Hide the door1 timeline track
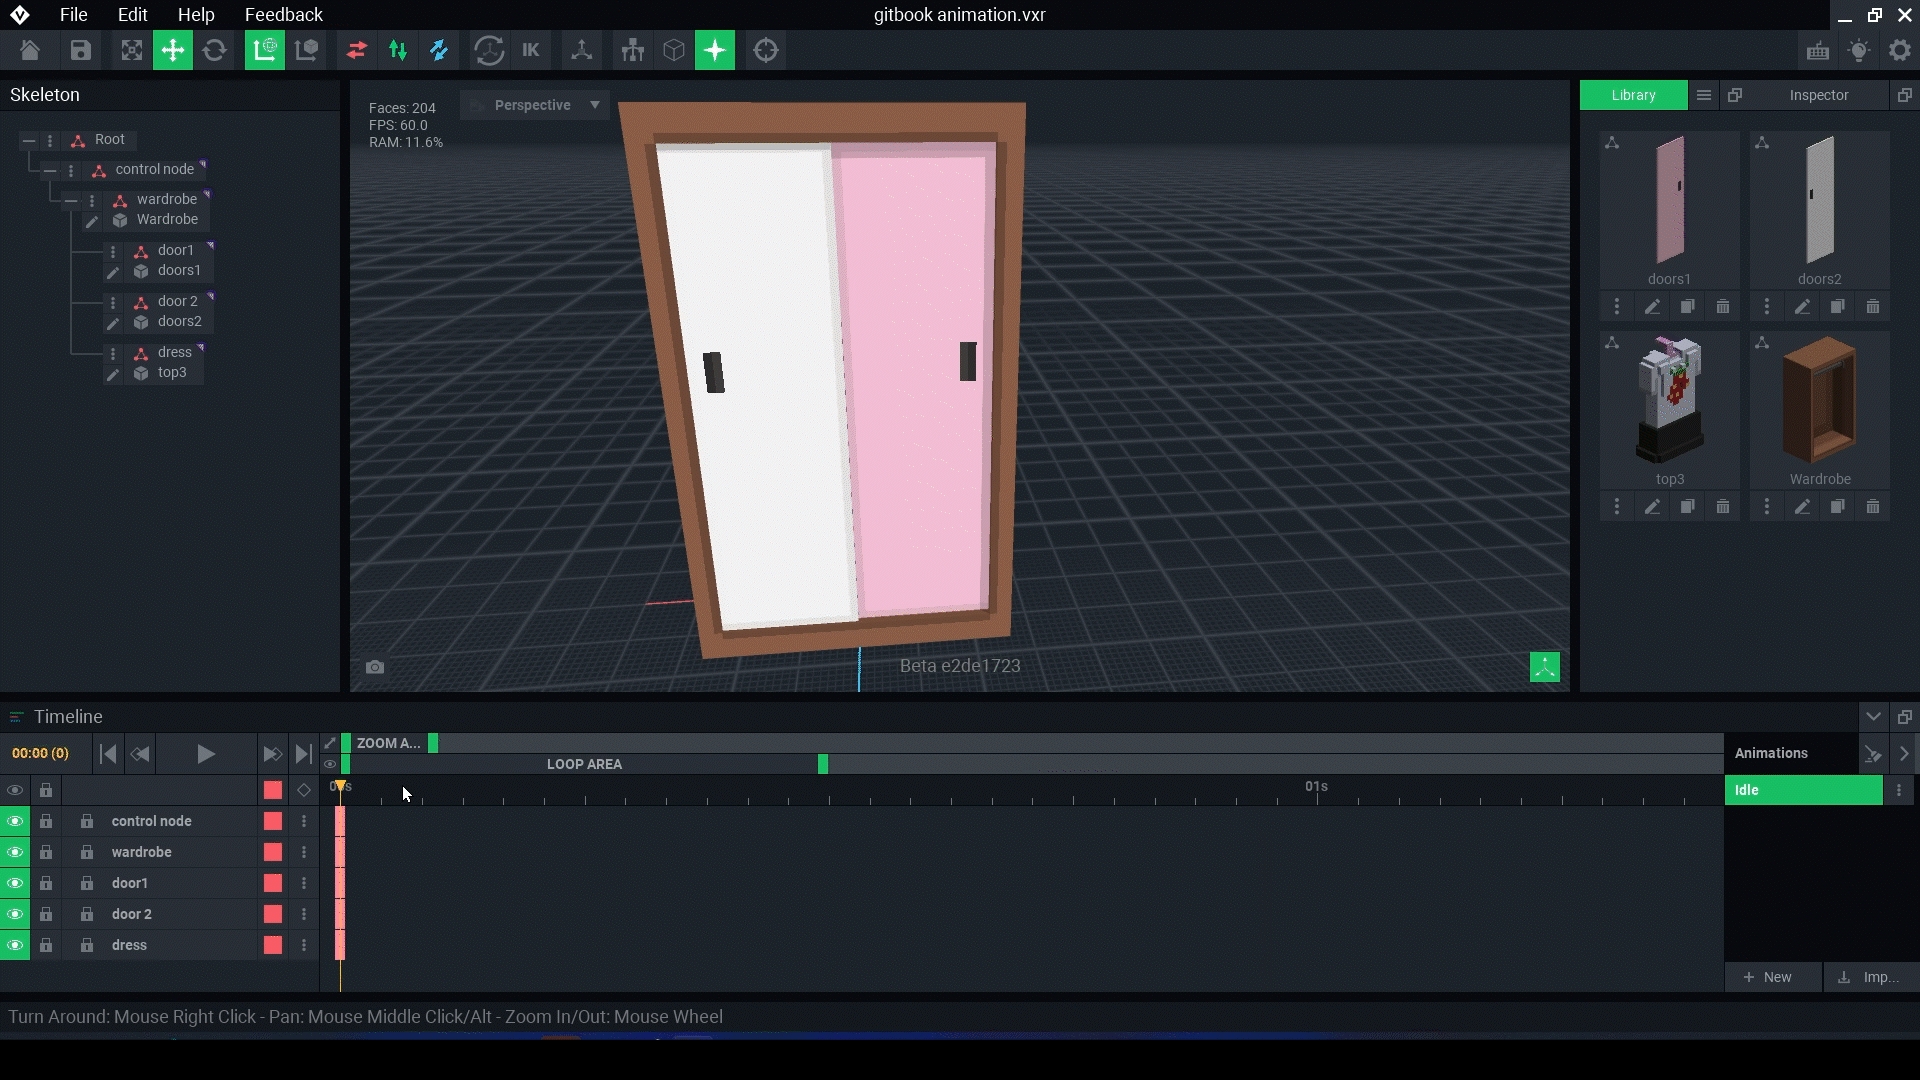The width and height of the screenshot is (1920, 1080). pos(15,883)
